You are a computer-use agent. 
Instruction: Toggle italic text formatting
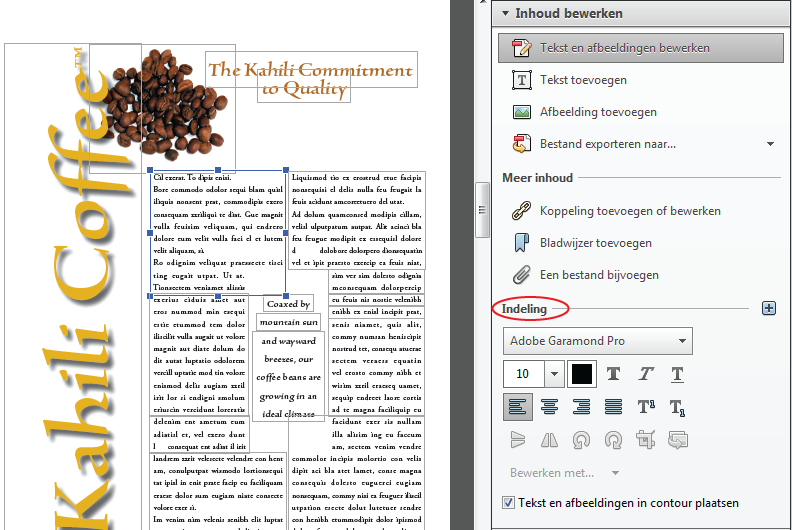point(646,374)
